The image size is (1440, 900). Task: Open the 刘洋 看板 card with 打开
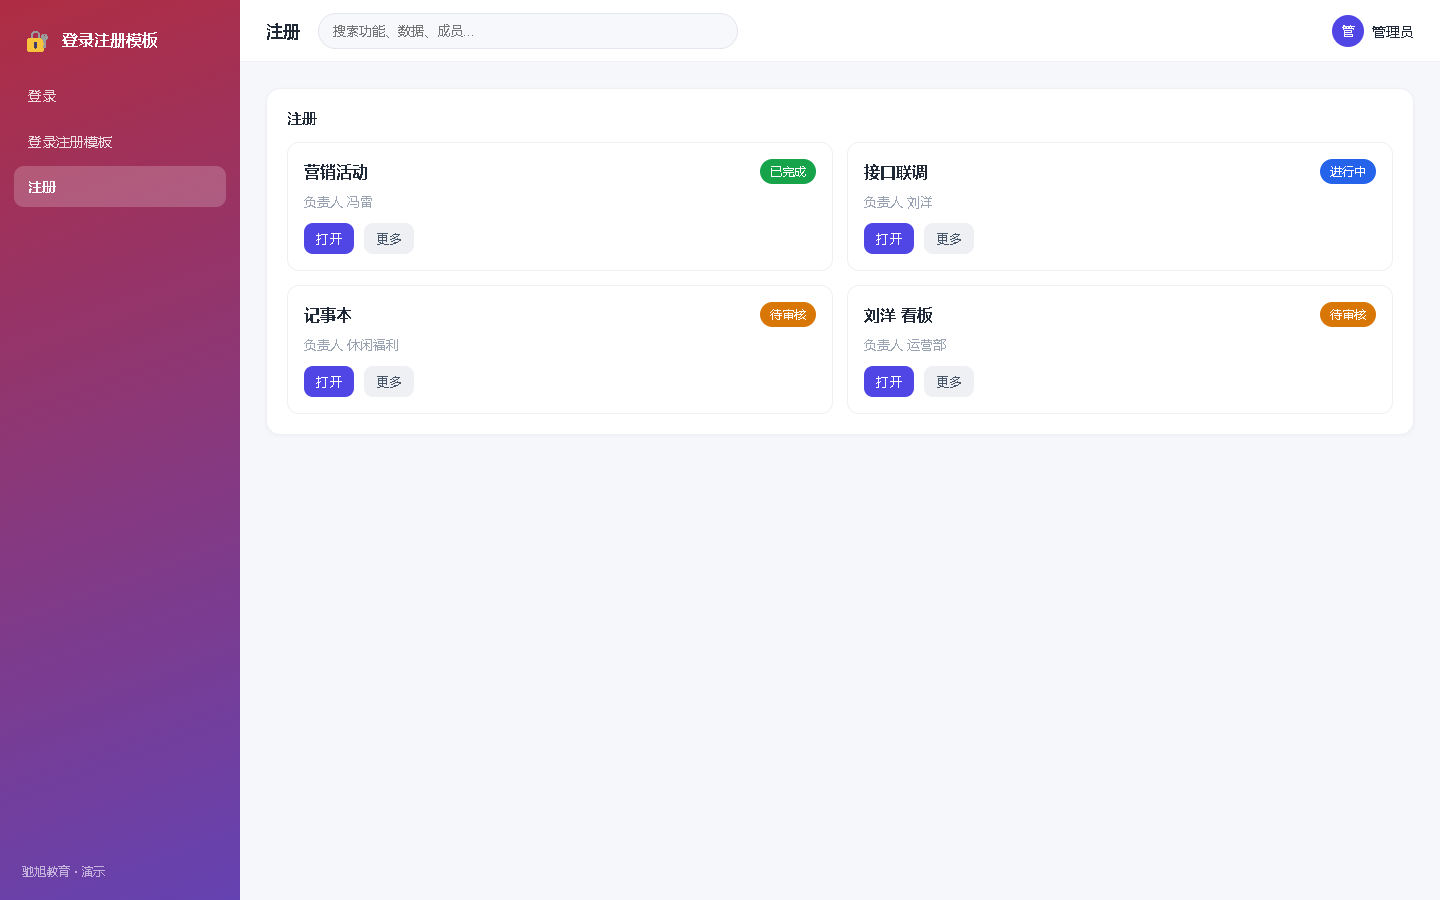pyautogui.click(x=889, y=382)
